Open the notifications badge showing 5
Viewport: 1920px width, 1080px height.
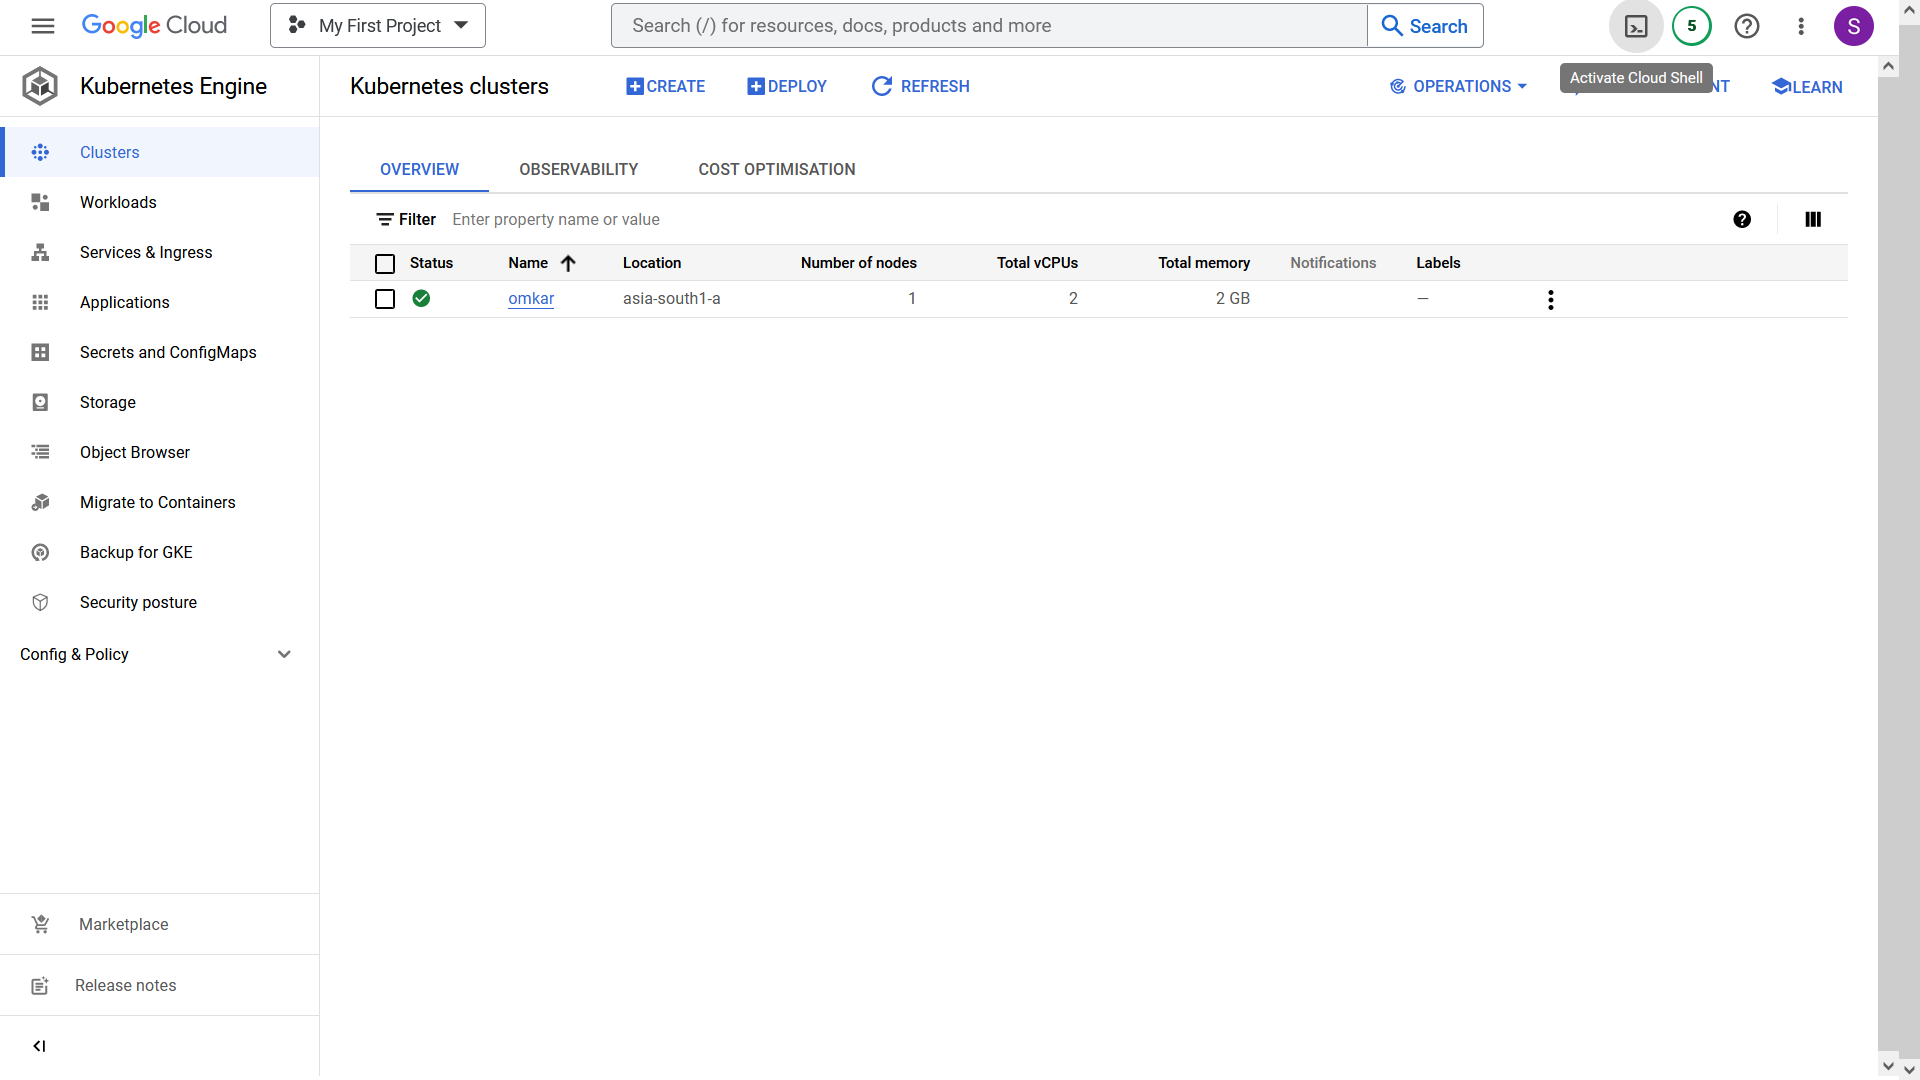[x=1692, y=26]
